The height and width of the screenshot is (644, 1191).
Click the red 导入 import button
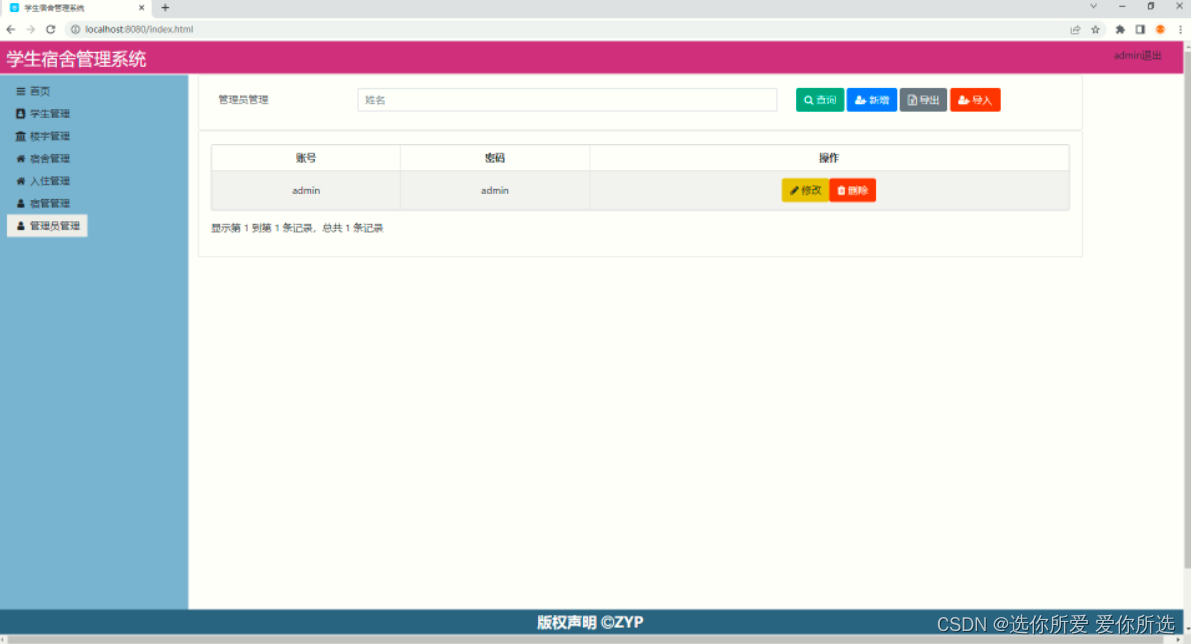[975, 100]
